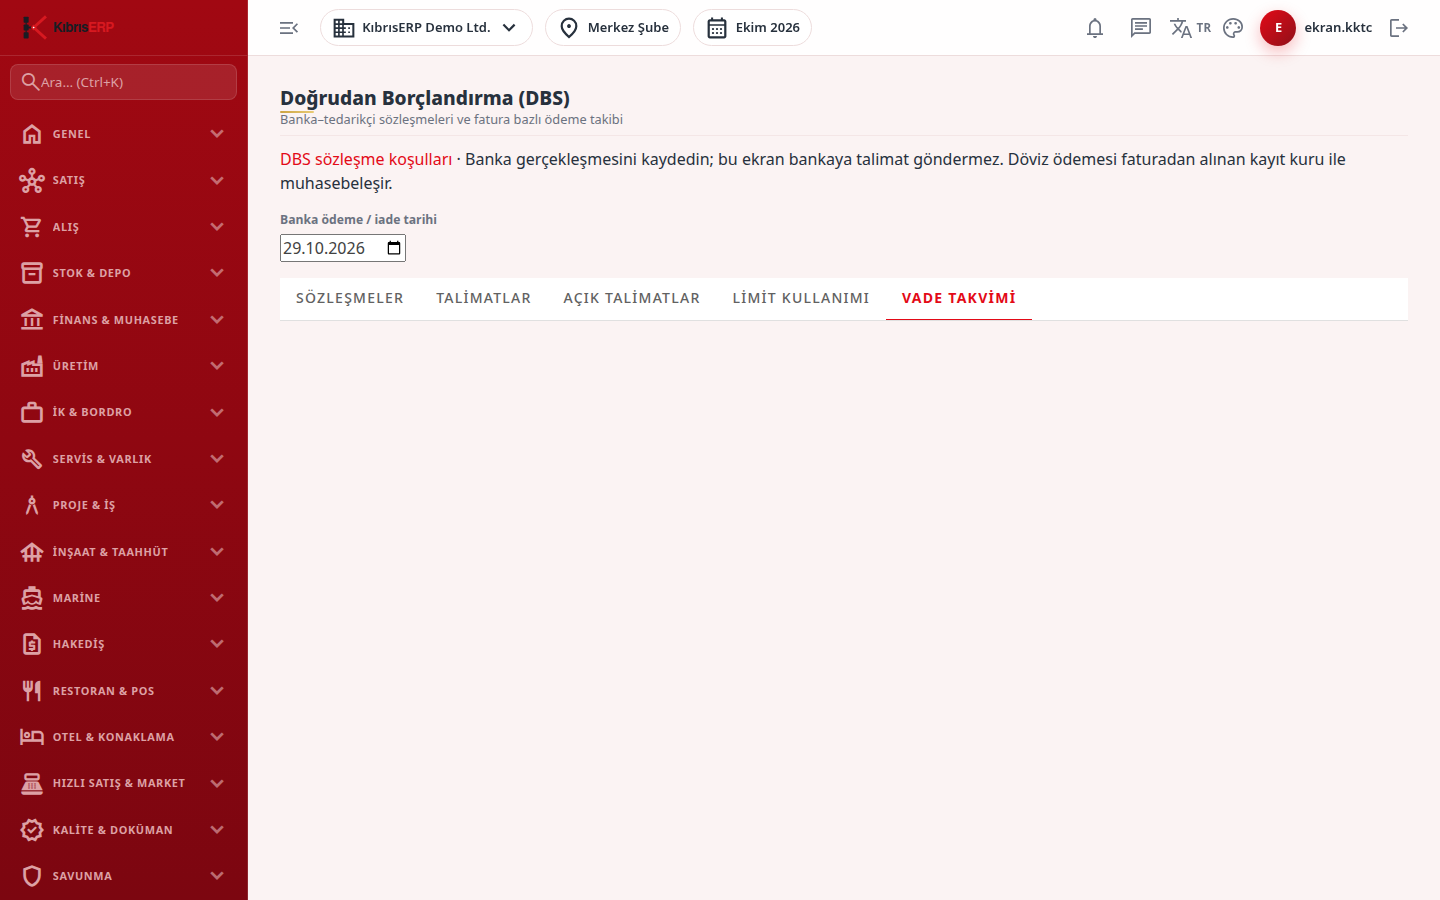This screenshot has width=1440, height=900.
Task: Open the Açık Talimatlar tab
Action: [632, 298]
